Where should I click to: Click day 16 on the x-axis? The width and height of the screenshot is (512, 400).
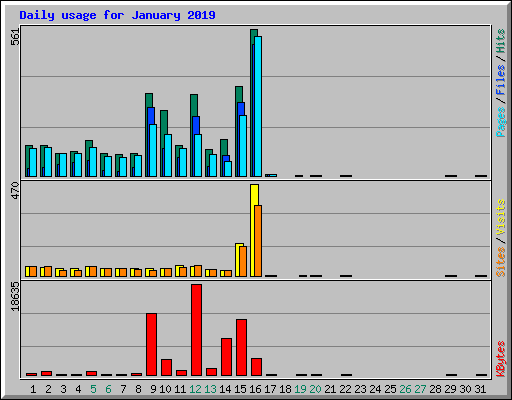[x=255, y=389]
